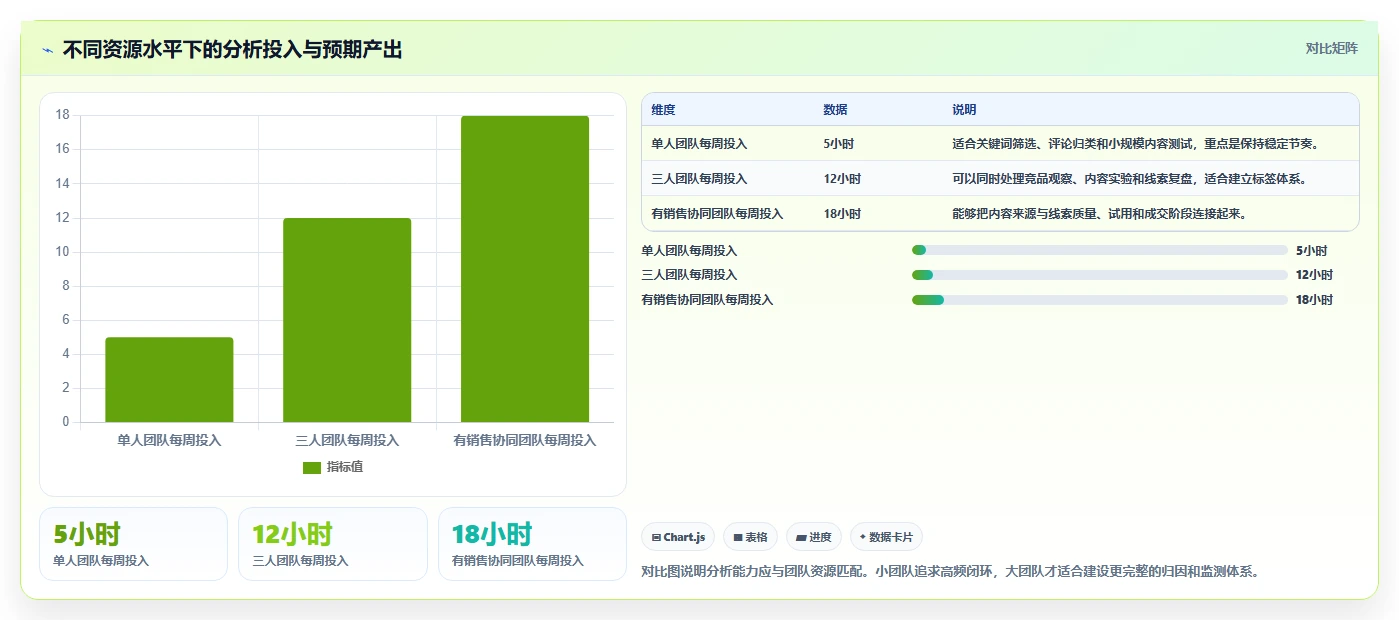Click the green legend swatch for 指标值
Viewport: 1399px width, 620px height.
pyautogui.click(x=312, y=467)
